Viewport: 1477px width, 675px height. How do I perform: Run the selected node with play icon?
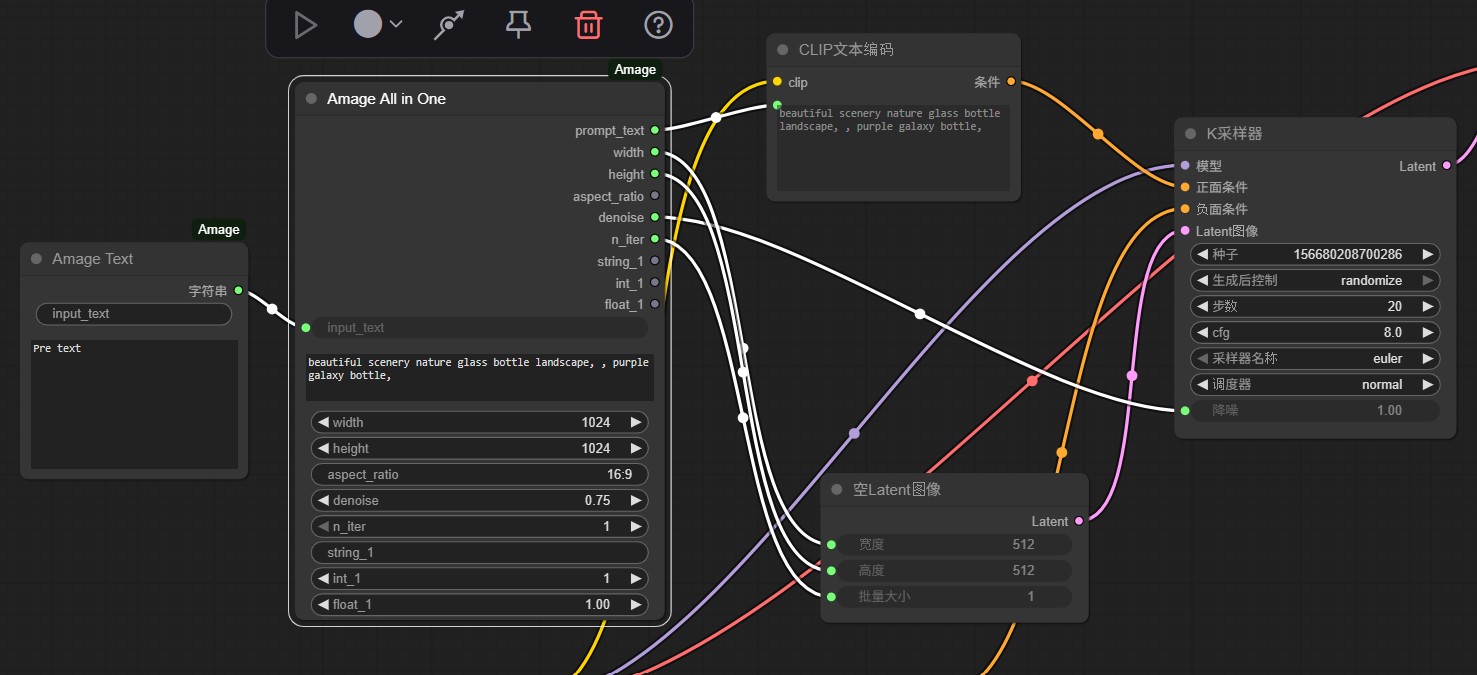click(x=306, y=25)
